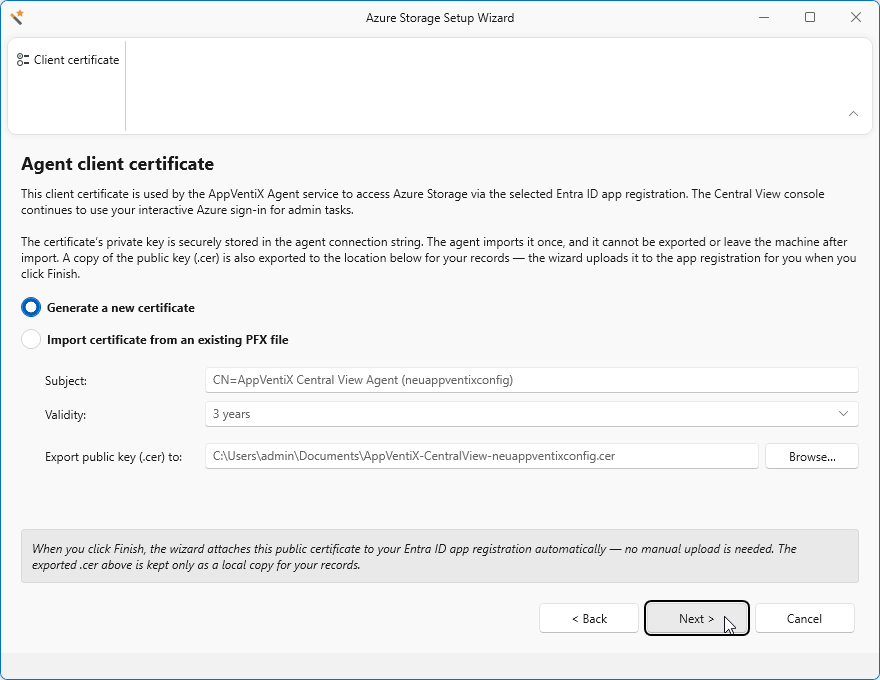Click the Client certificate step list icon

point(23,59)
